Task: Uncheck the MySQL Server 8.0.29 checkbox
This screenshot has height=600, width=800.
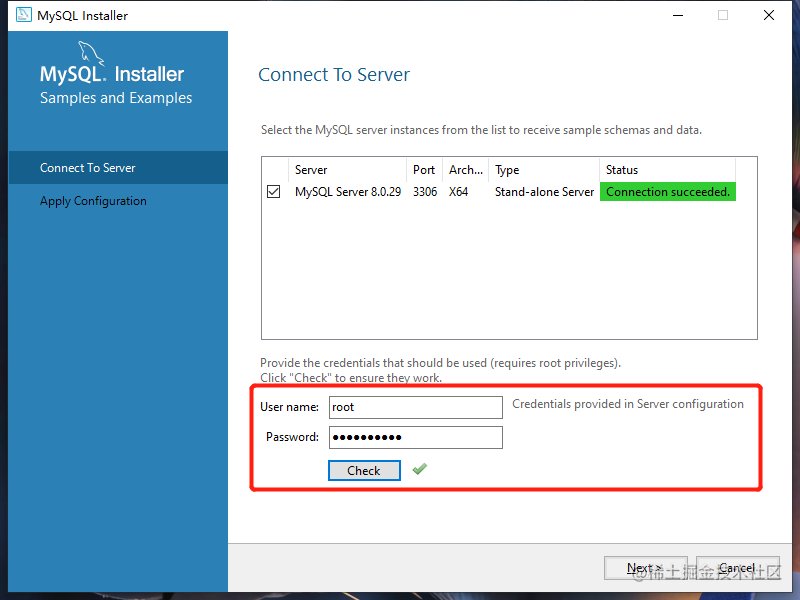Action: pyautogui.click(x=273, y=192)
